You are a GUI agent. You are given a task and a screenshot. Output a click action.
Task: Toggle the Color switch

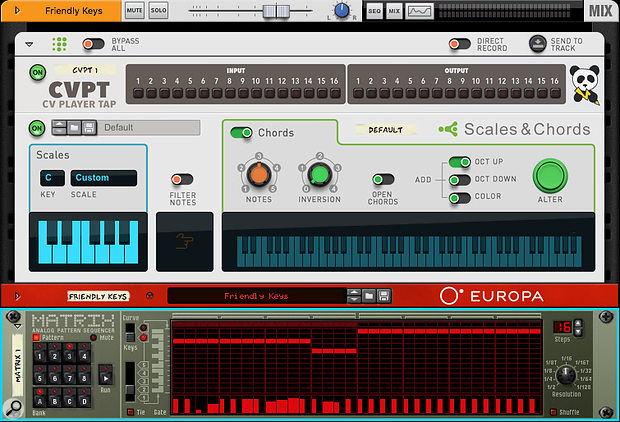[459, 198]
